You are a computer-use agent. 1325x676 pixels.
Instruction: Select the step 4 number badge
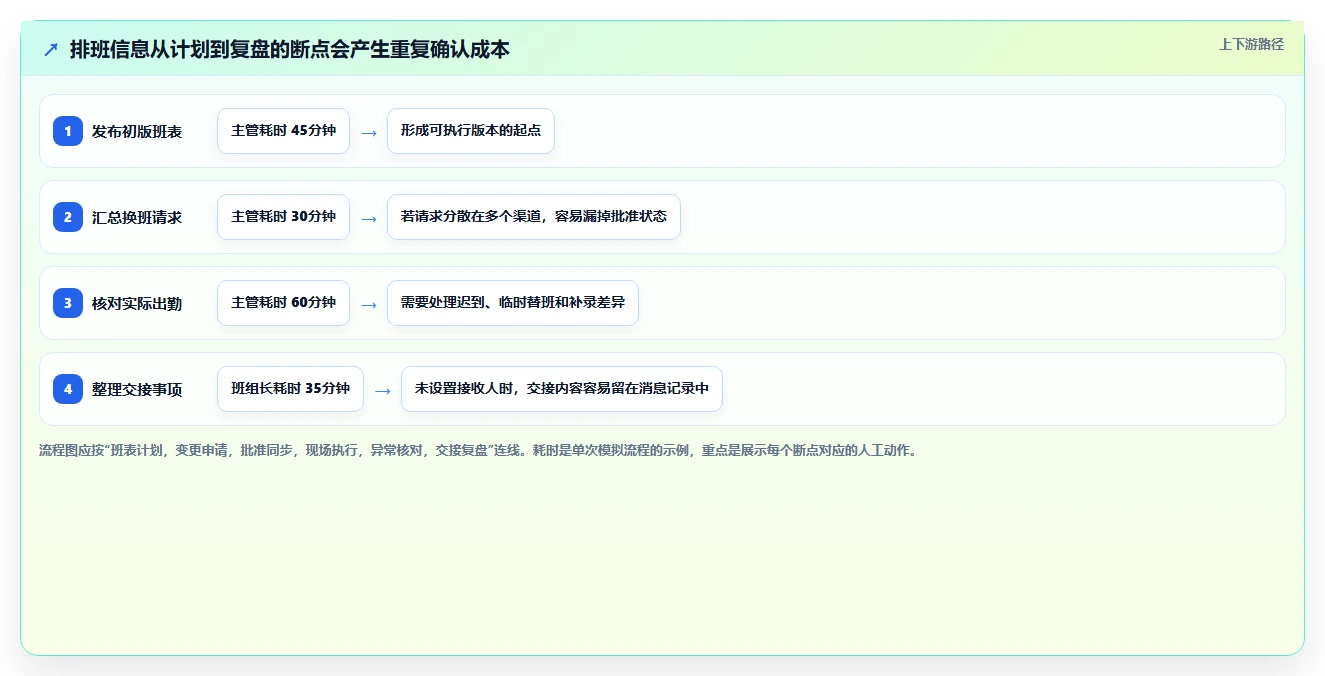(x=68, y=389)
